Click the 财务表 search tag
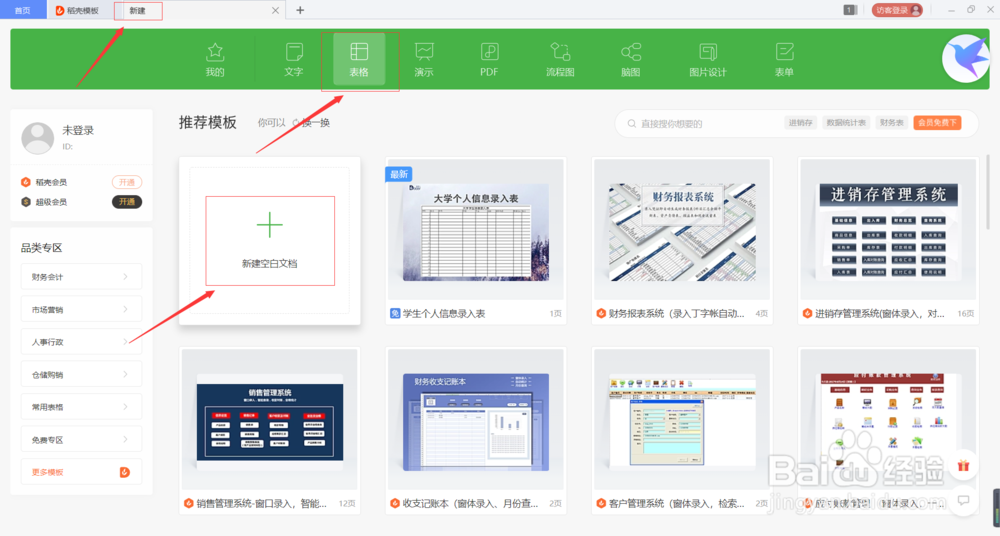The height and width of the screenshot is (536, 1000). tap(891, 123)
